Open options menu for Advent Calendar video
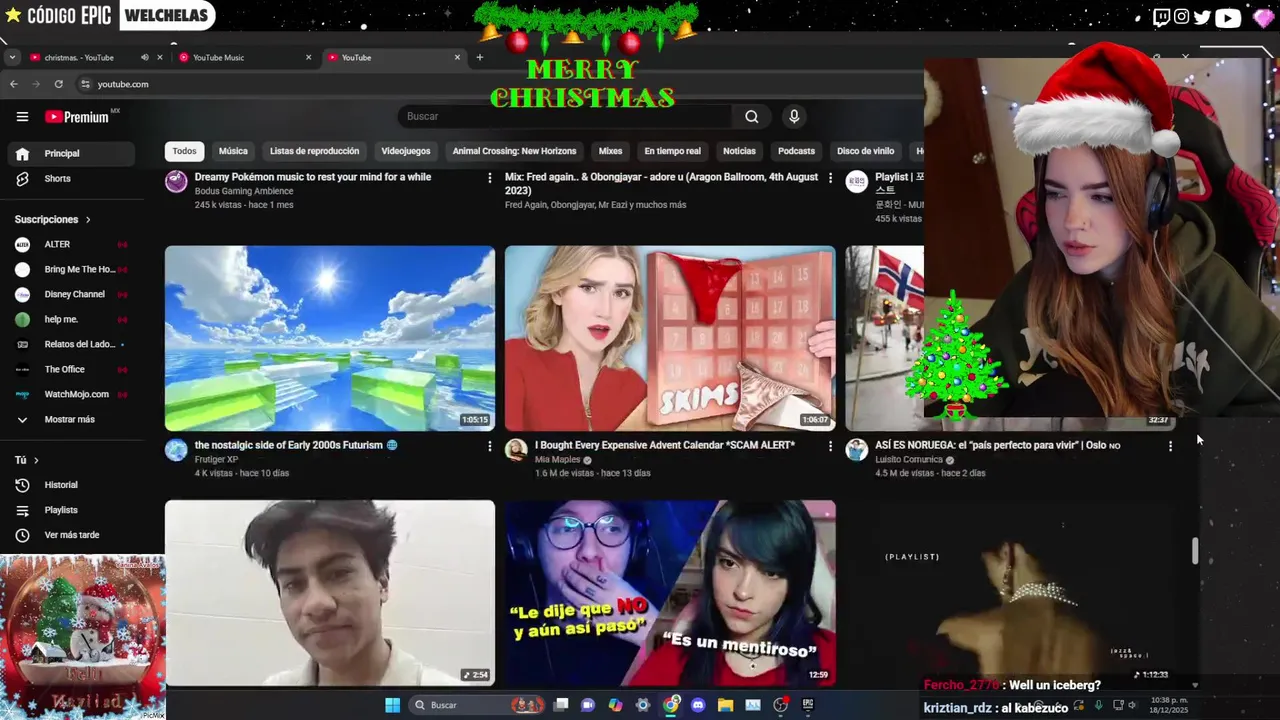 (829, 446)
